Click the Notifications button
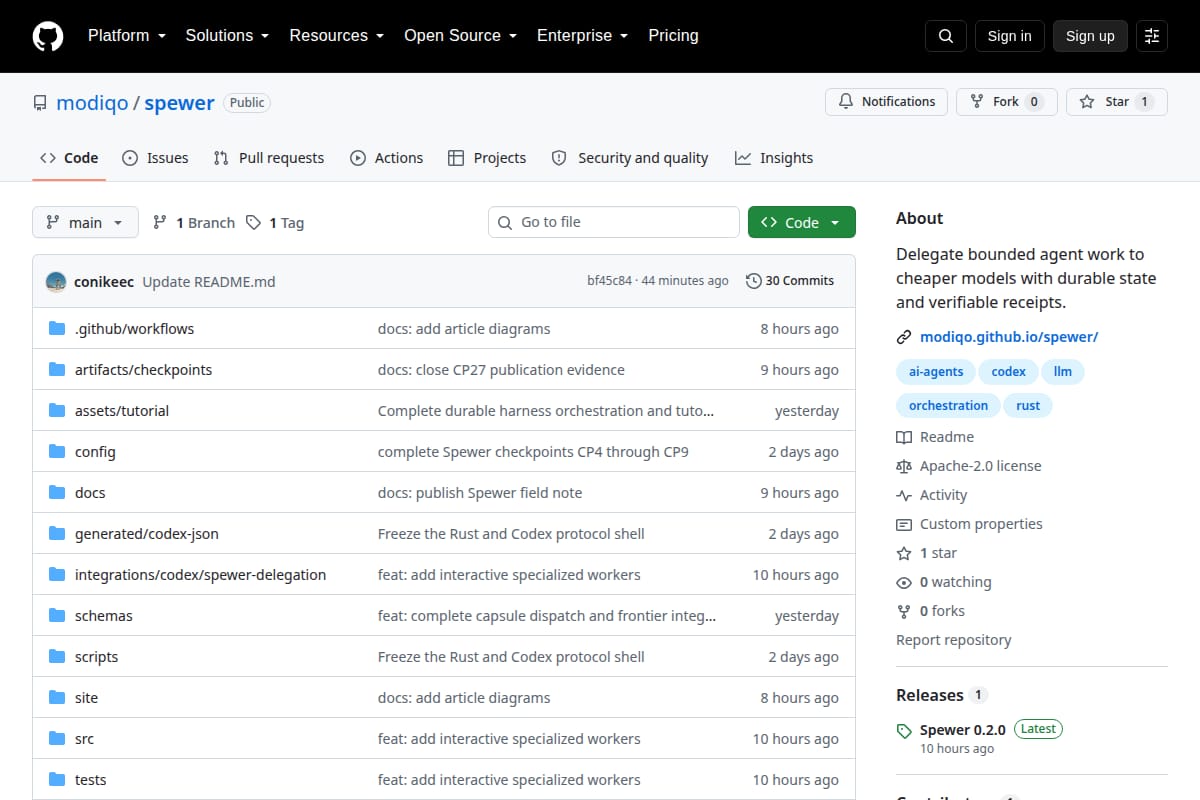The width and height of the screenshot is (1200, 800). tap(886, 102)
